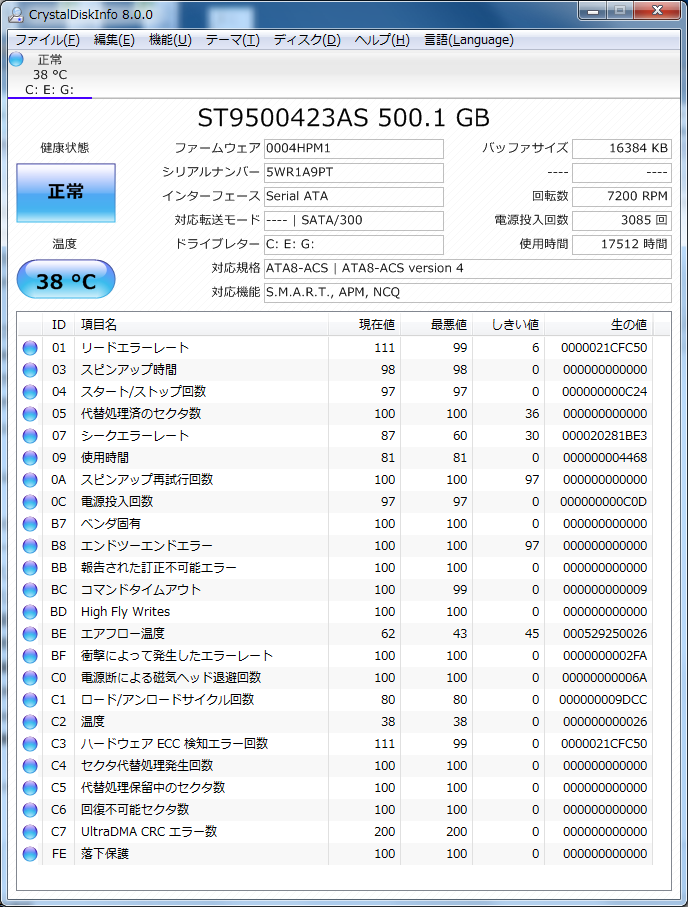
Task: Click the 生の値 column header
Action: point(628,325)
